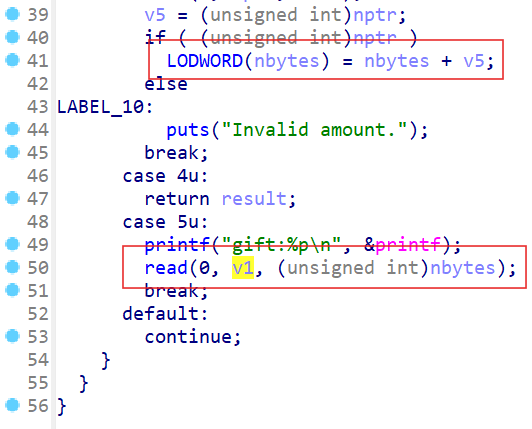Click breakpoint dot beside line 51
This screenshot has height=429, width=532.
(13, 290)
